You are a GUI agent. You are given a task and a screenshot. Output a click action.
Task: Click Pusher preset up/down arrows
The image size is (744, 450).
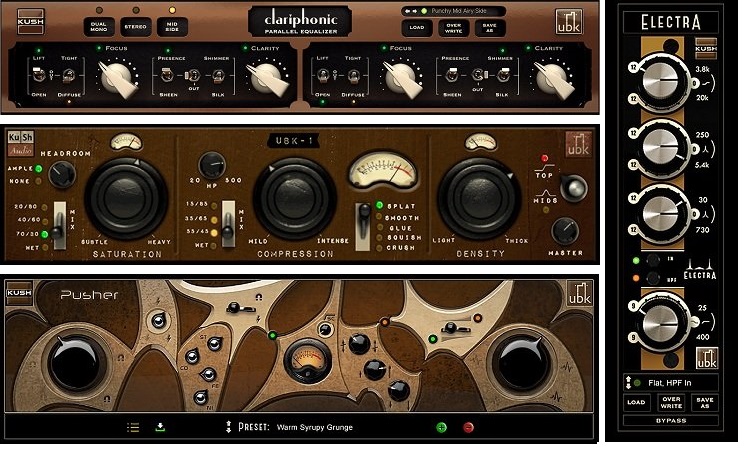click(x=229, y=426)
